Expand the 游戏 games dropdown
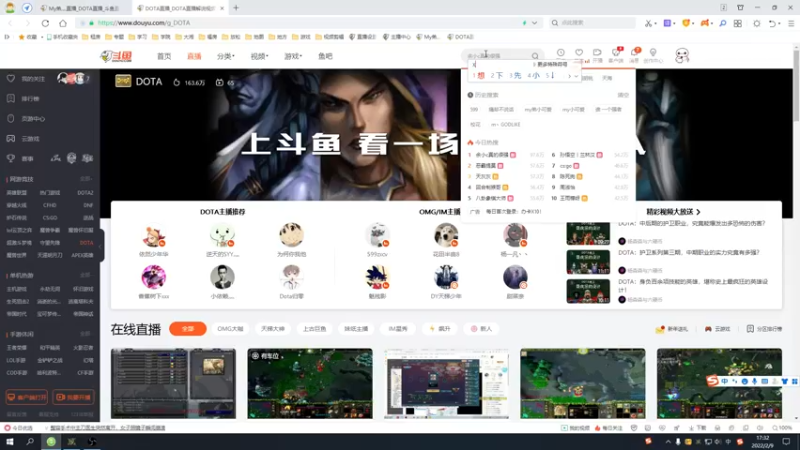This screenshot has width=800, height=450. (293, 56)
